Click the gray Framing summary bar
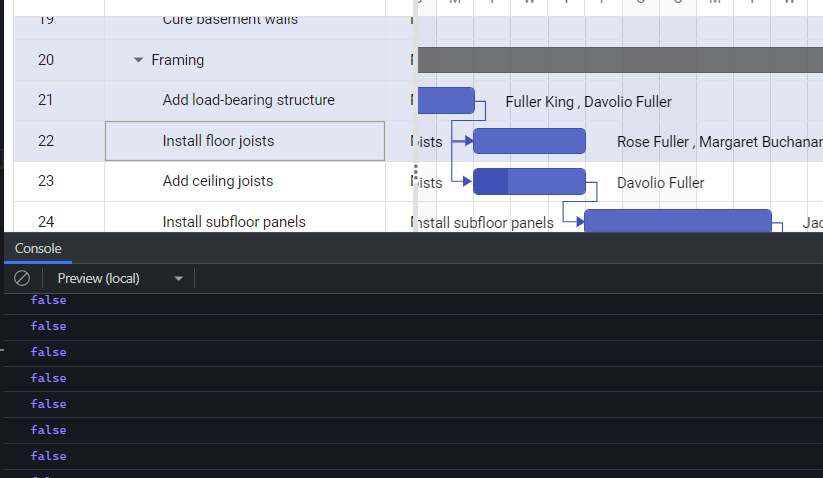823x478 pixels. pyautogui.click(x=620, y=60)
